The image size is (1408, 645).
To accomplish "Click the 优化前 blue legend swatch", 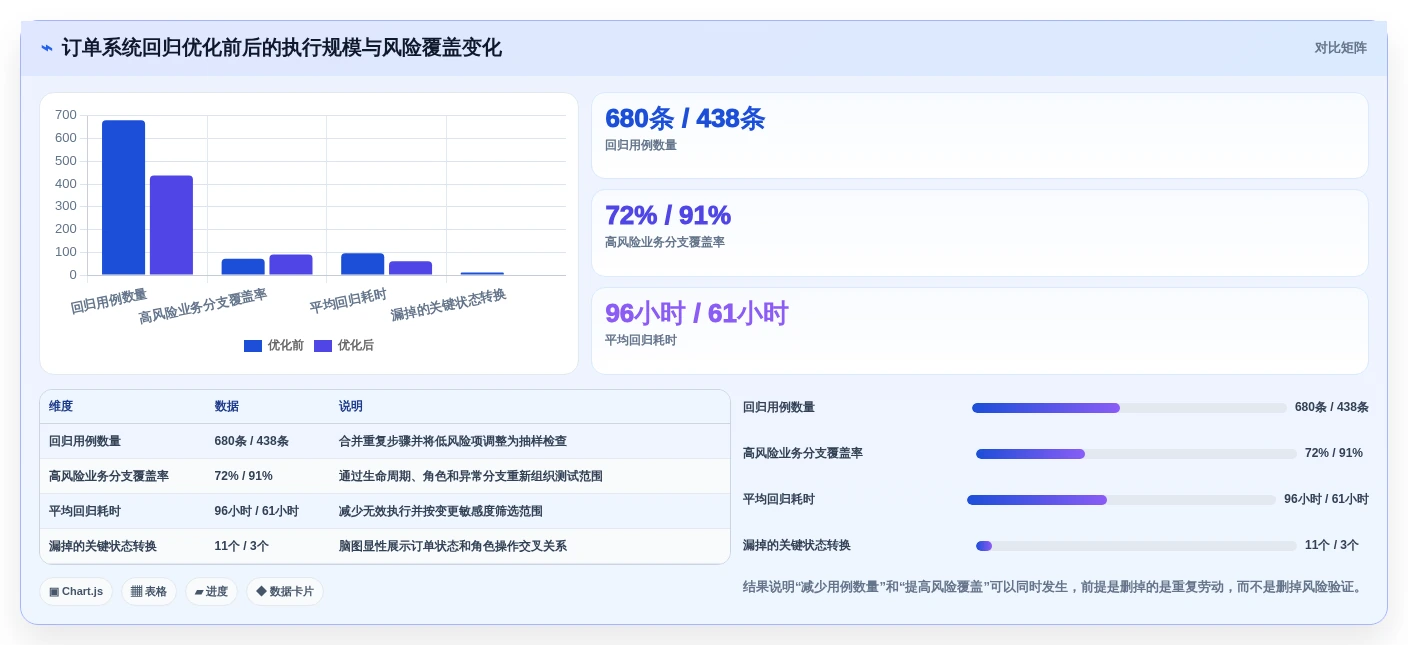I will pos(253,346).
